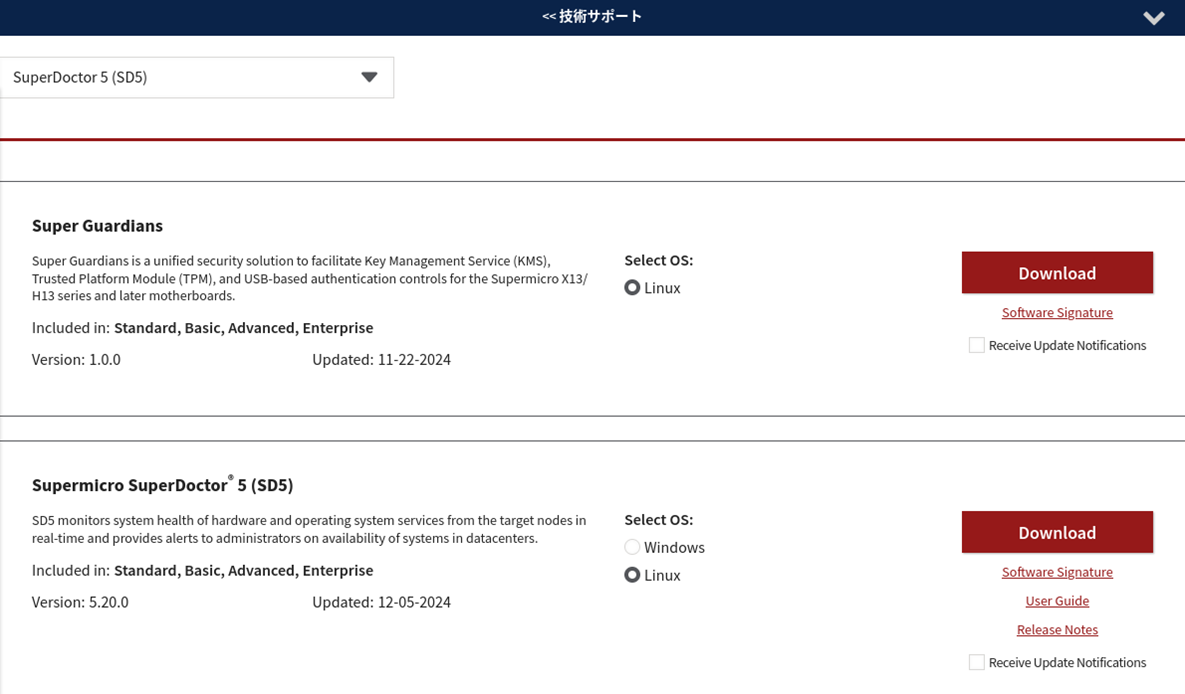The image size is (1185, 694).
Task: Click the Super Guardians 'Included in' line
Action: click(203, 328)
